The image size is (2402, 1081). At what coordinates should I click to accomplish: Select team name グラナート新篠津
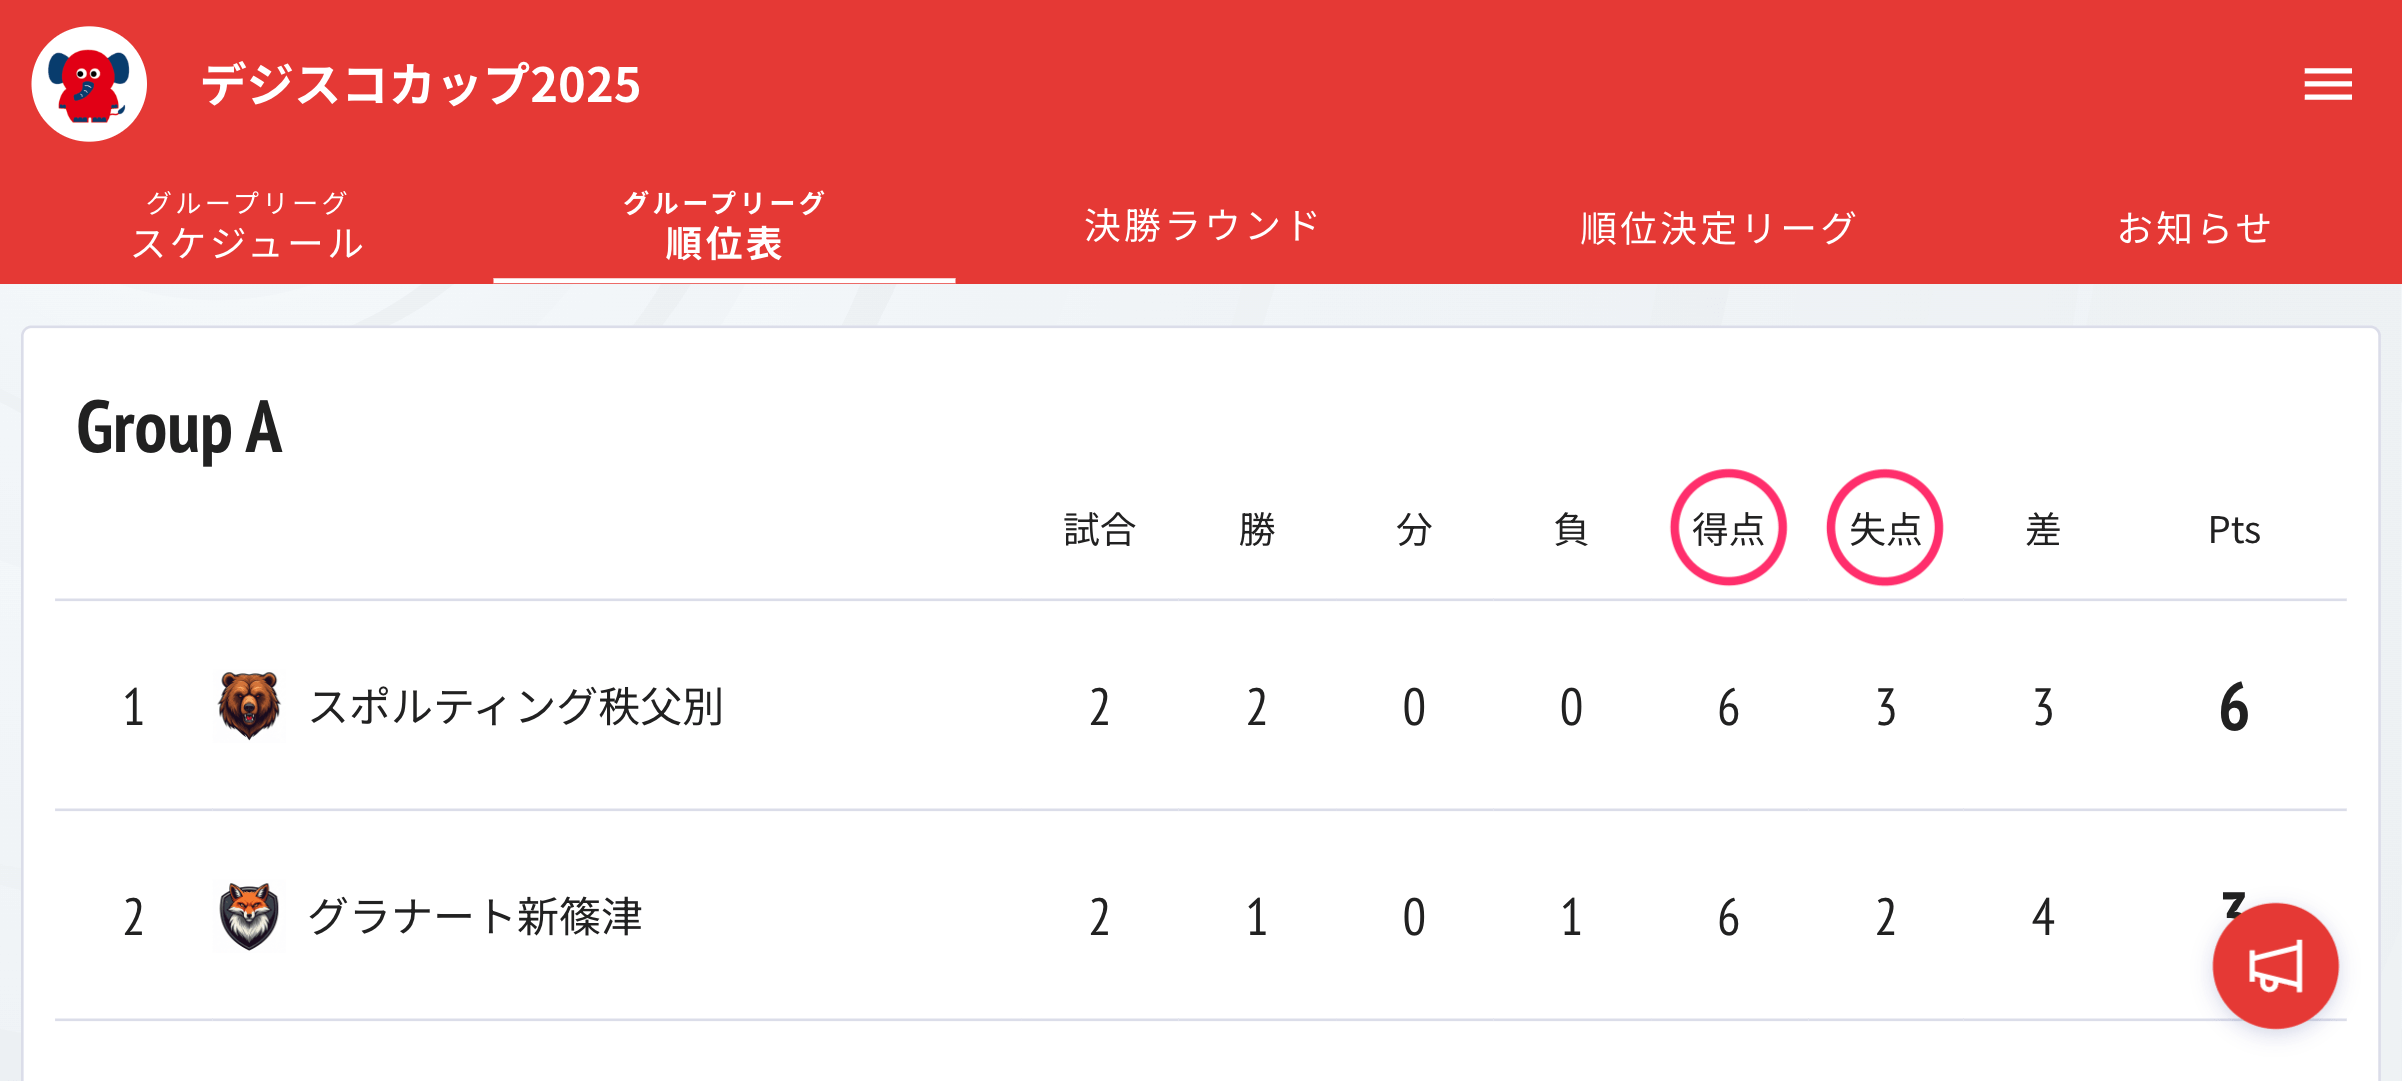475,917
